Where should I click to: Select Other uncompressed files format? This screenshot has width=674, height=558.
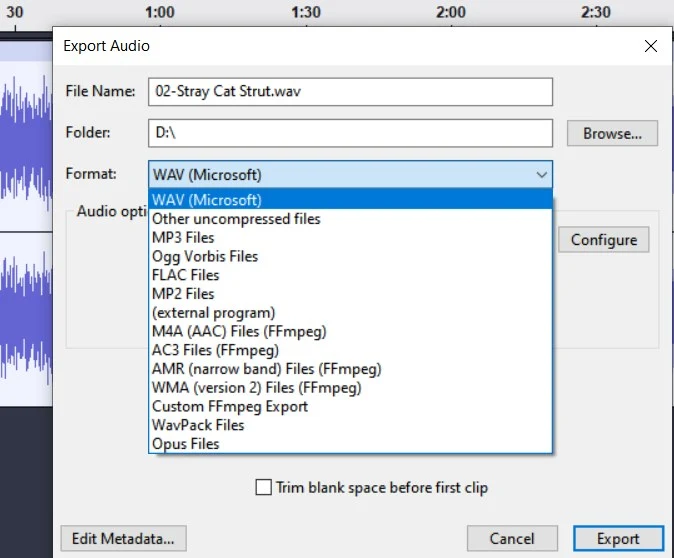(x=350, y=219)
